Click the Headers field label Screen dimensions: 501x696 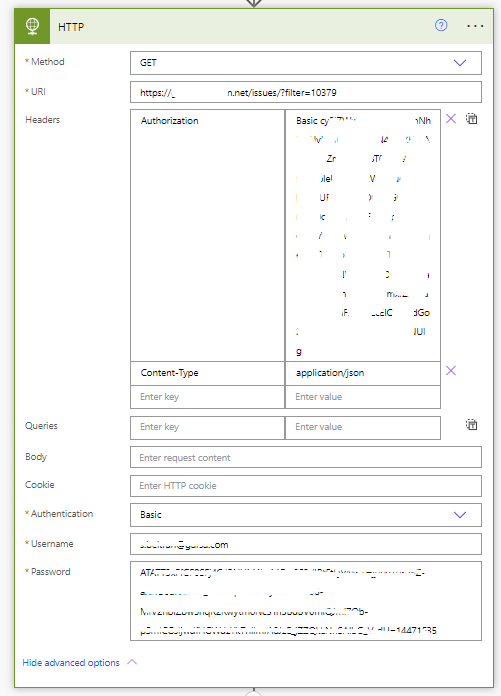click(x=43, y=119)
